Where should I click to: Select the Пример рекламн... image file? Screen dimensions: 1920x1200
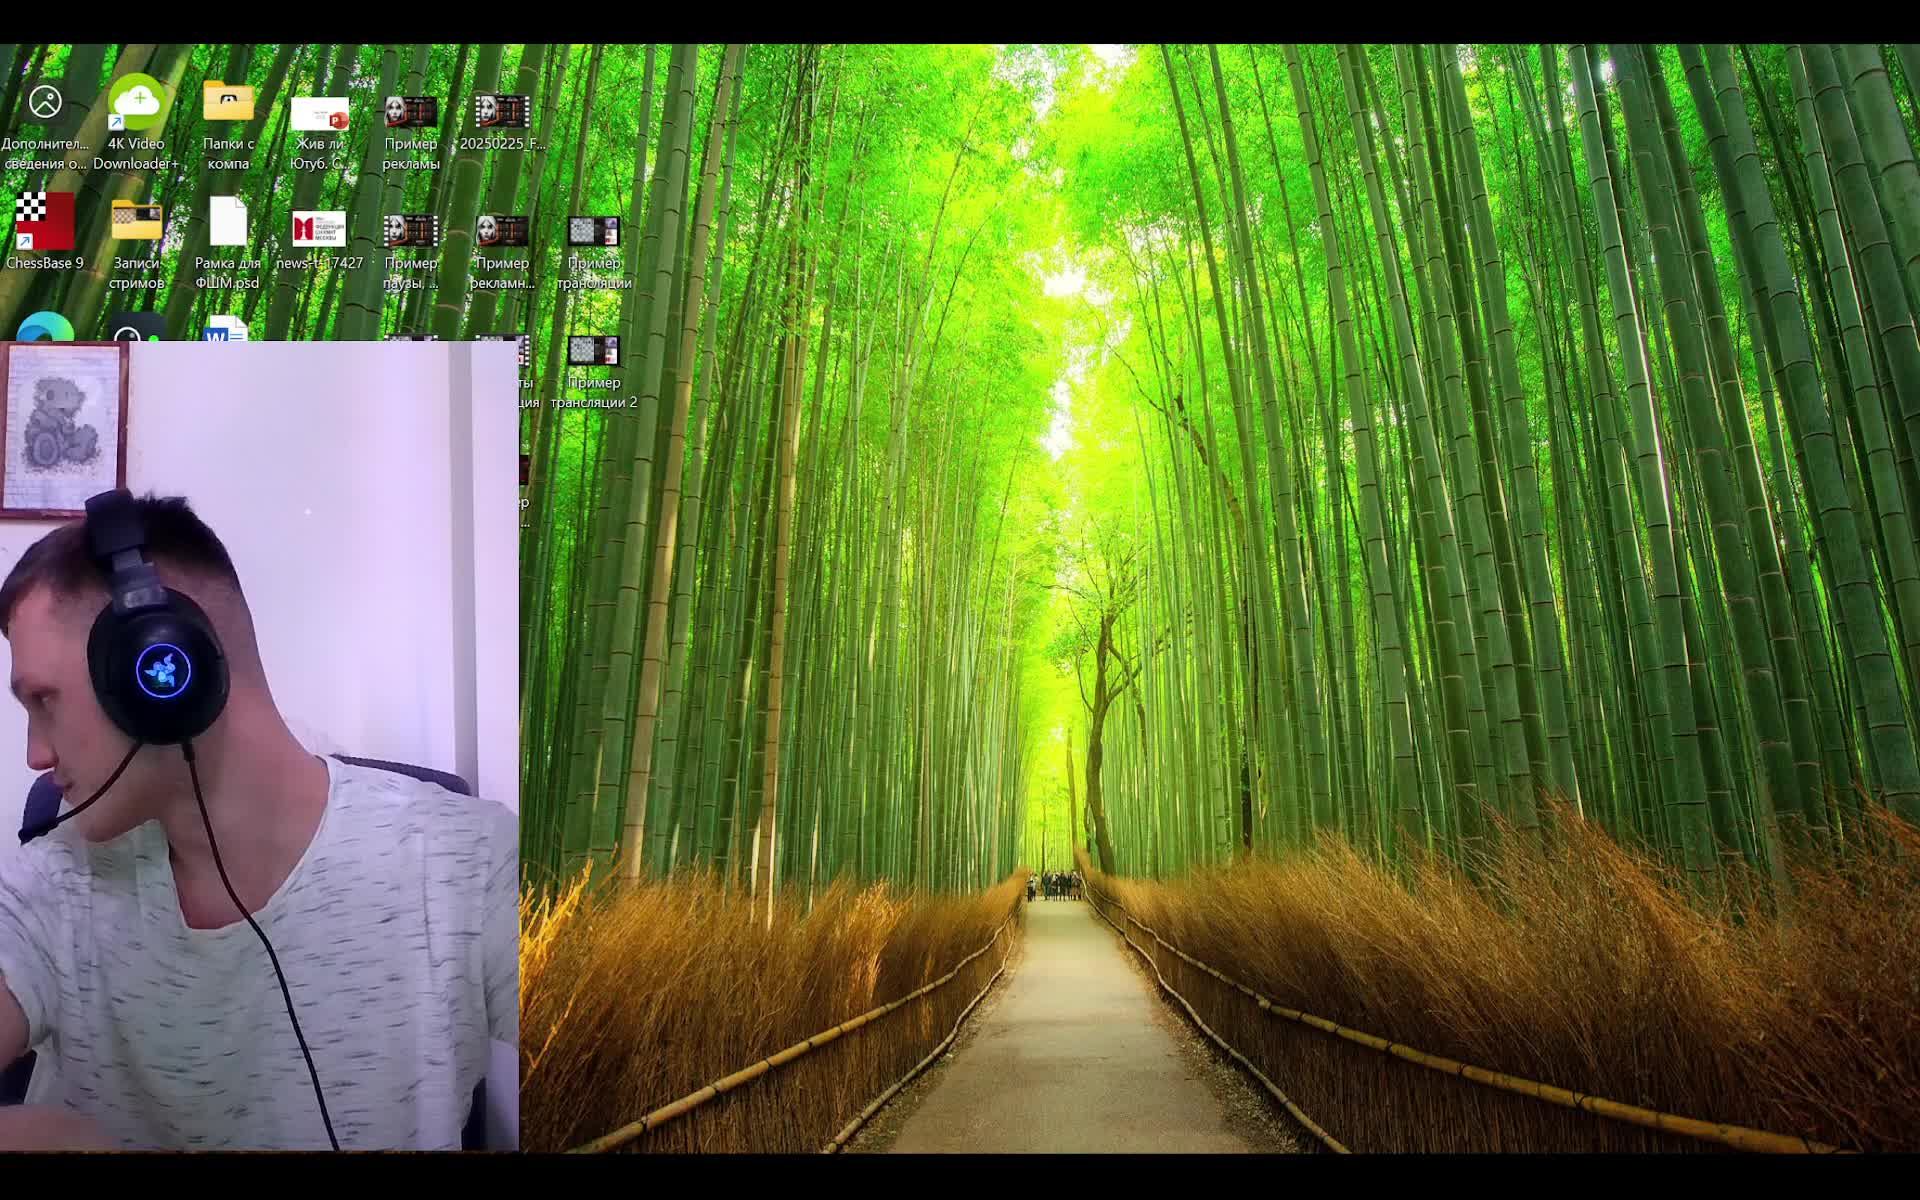click(x=502, y=232)
